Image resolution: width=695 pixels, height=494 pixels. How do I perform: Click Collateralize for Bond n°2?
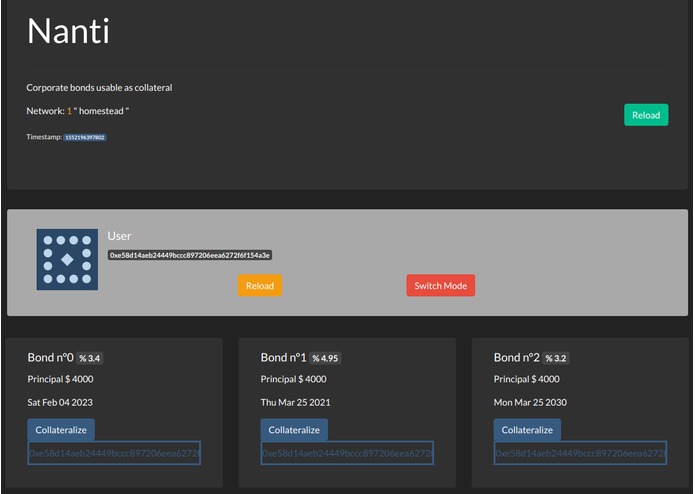tap(527, 430)
